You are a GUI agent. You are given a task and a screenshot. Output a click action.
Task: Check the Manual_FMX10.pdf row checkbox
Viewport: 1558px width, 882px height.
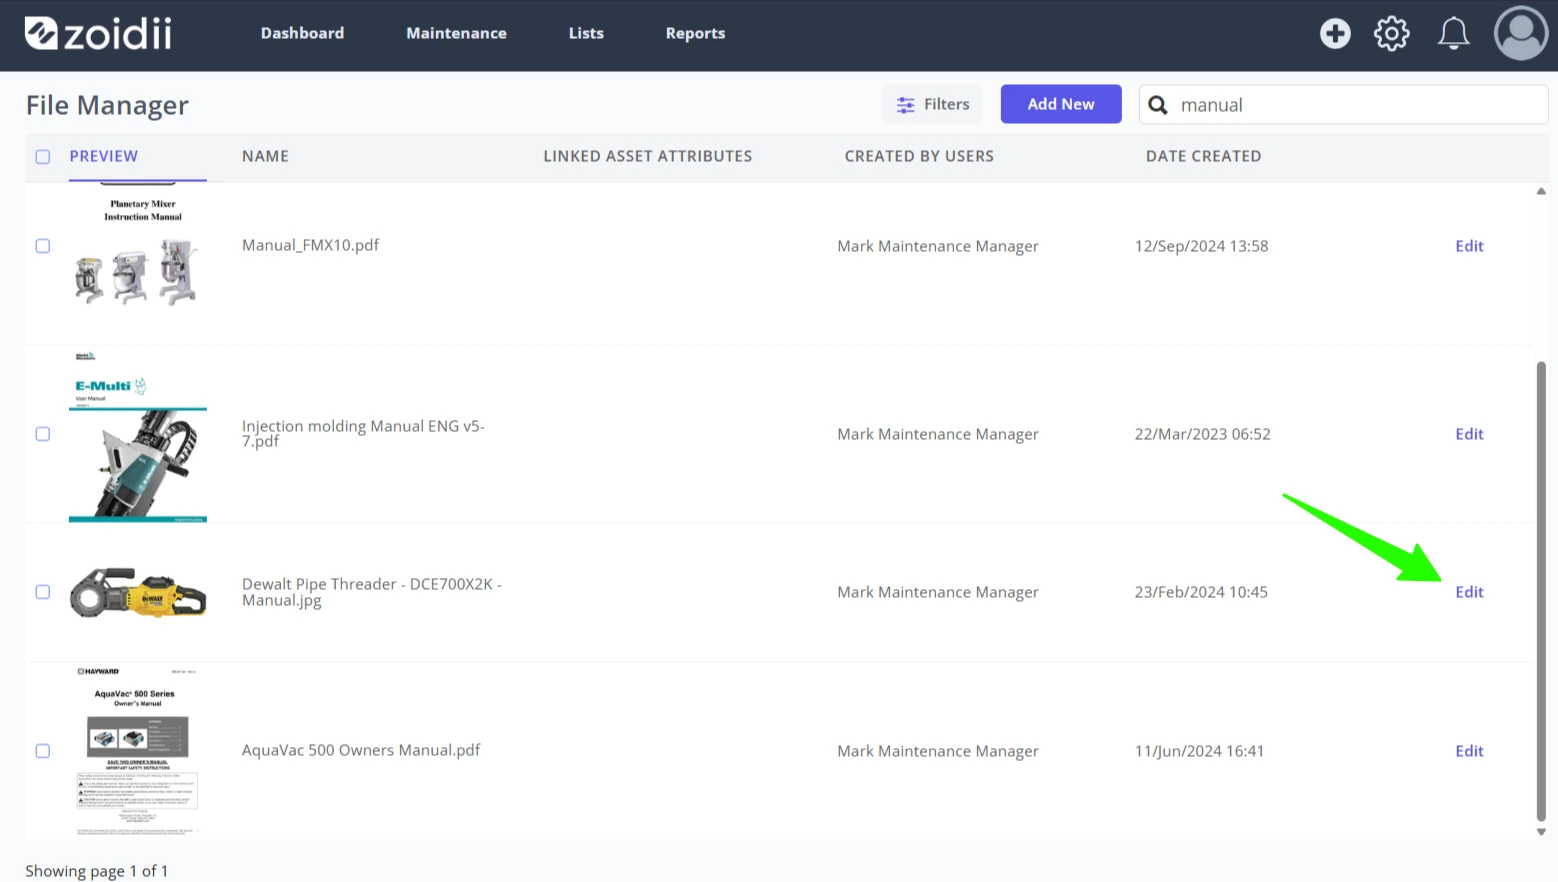[43, 246]
